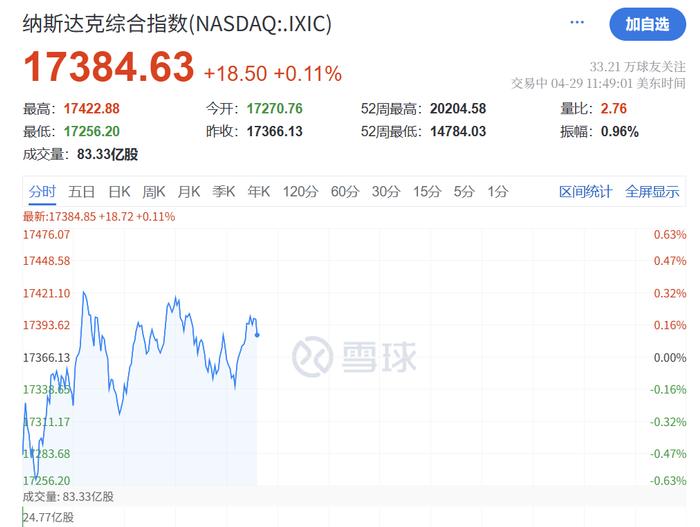
Task: Select the 分时 chart tab
Action: tap(42, 192)
